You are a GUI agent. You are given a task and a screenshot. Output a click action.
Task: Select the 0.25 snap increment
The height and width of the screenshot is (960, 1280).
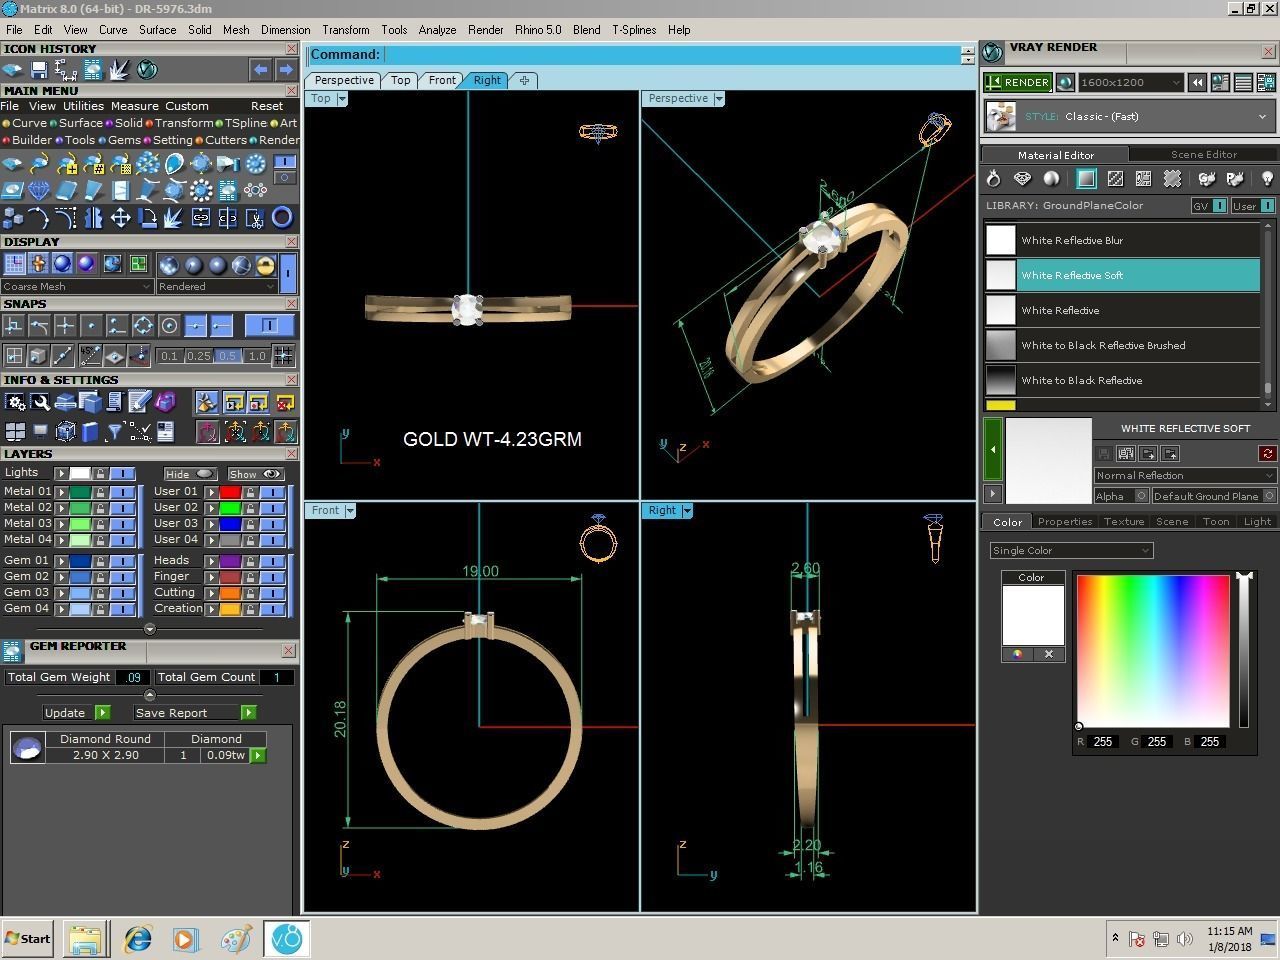point(198,356)
